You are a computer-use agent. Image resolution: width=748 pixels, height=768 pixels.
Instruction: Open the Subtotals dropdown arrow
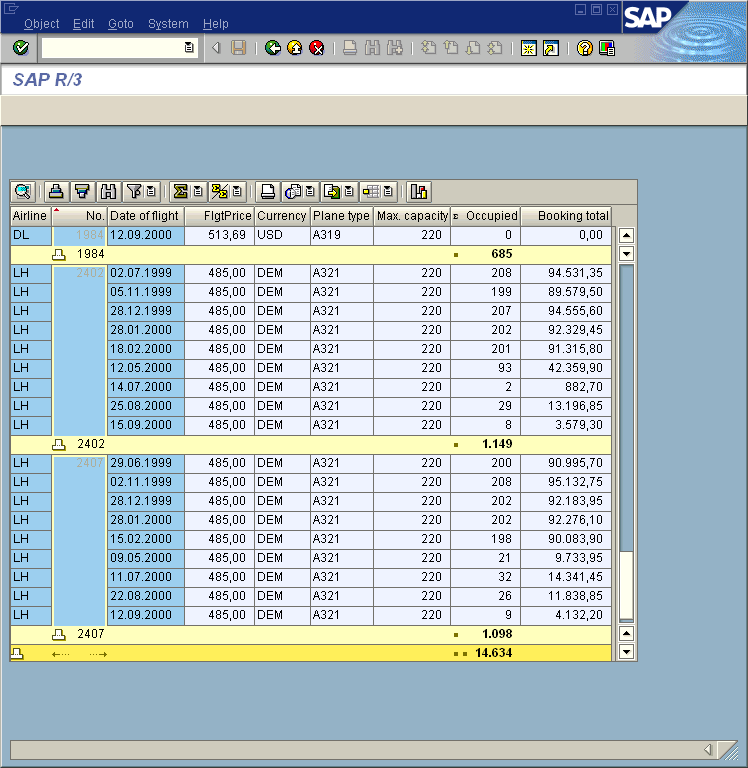[x=237, y=192]
